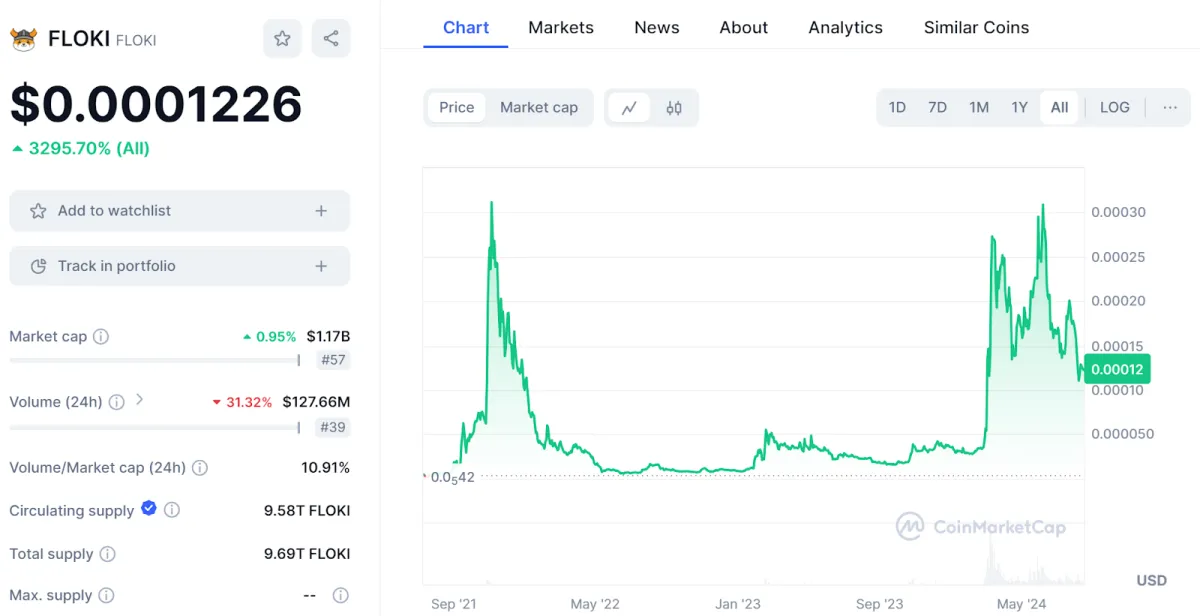
Task: Open the Analytics tab
Action: (x=846, y=27)
